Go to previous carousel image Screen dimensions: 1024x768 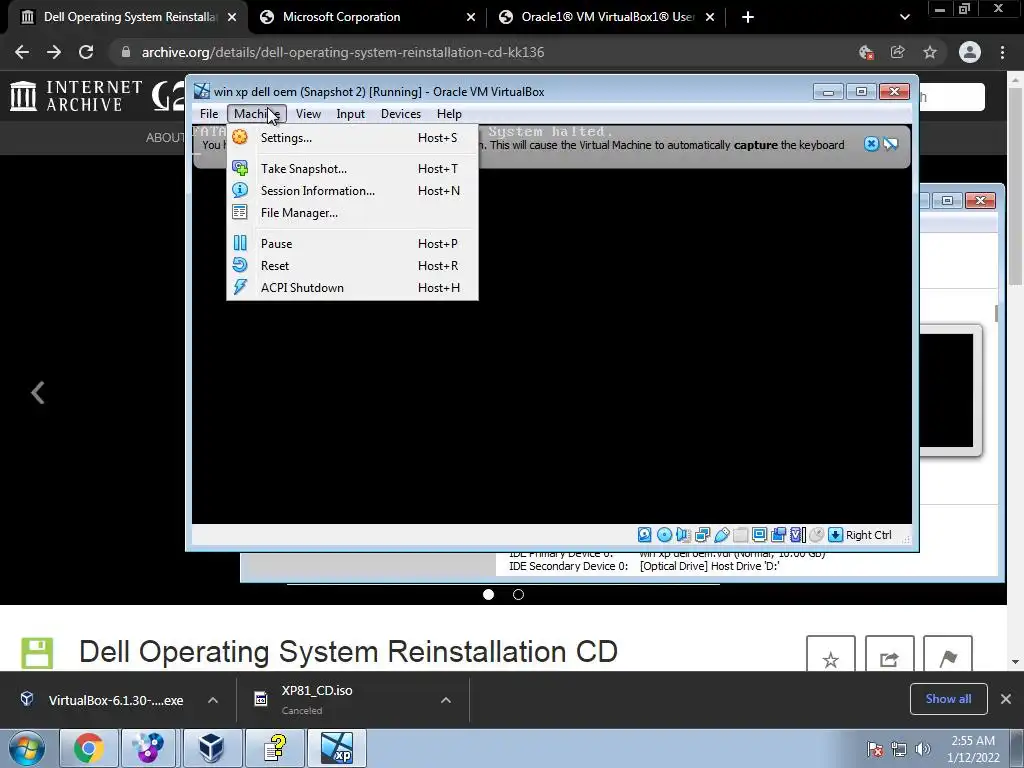click(38, 392)
